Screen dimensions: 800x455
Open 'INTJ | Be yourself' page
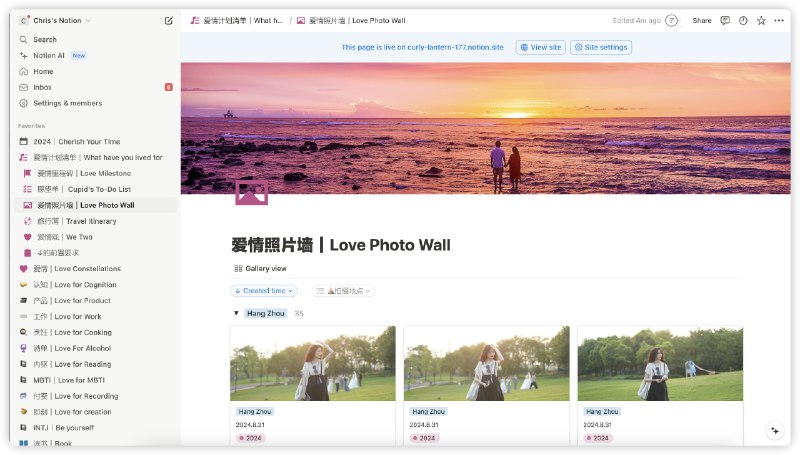click(x=63, y=427)
